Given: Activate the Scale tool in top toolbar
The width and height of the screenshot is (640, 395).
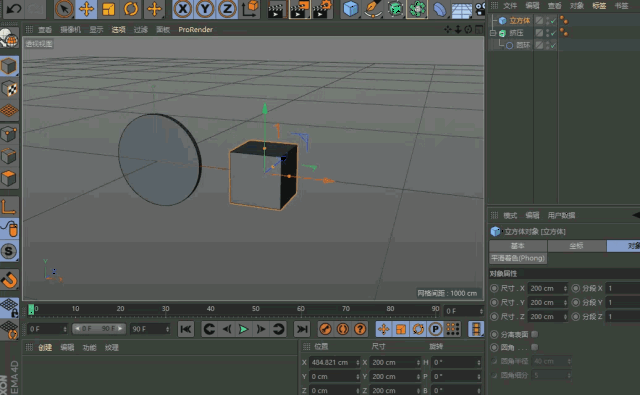Looking at the screenshot, I should pyautogui.click(x=109, y=9).
